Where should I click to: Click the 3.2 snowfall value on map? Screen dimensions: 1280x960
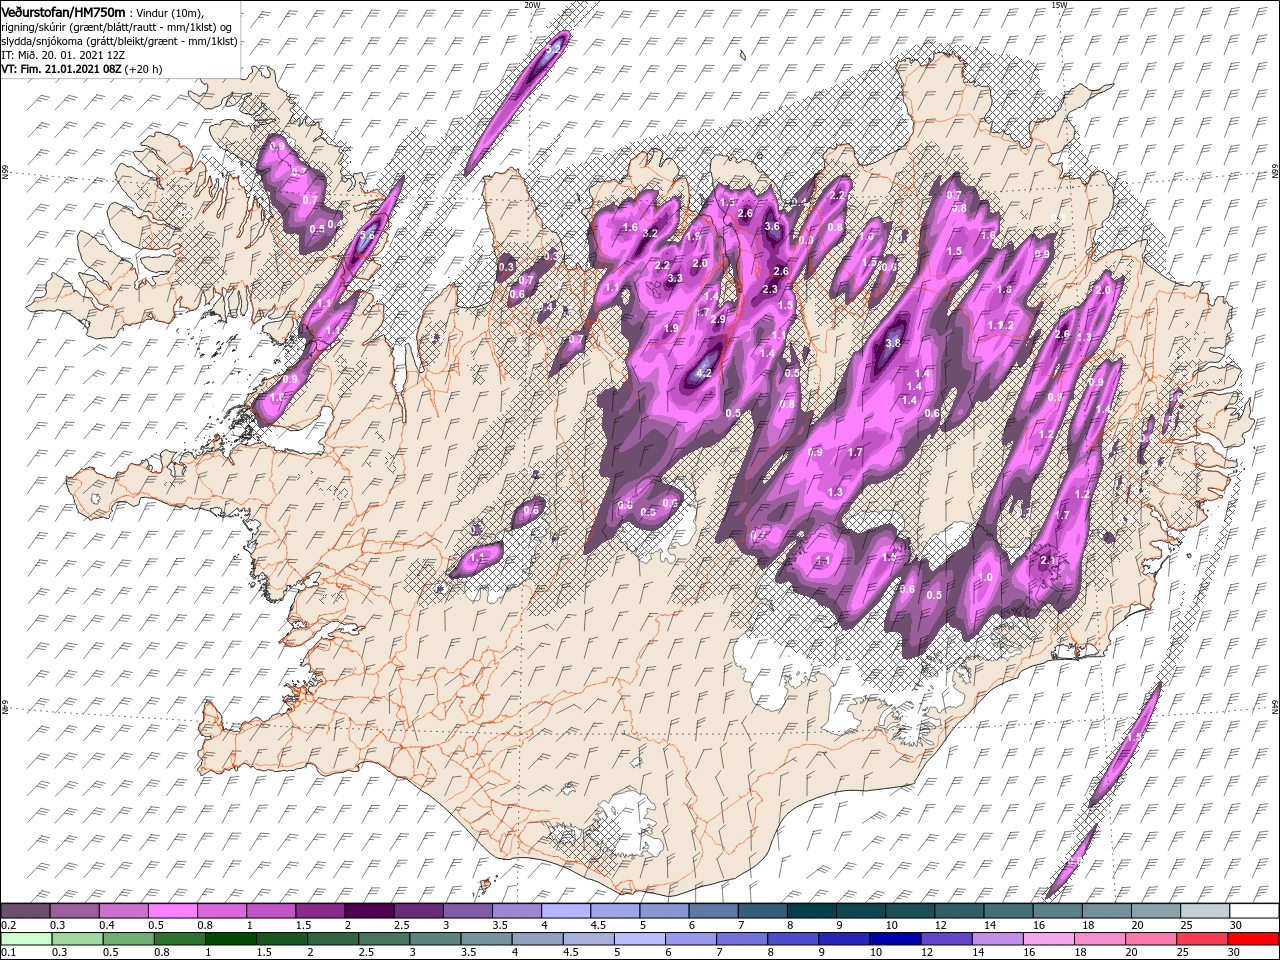click(x=650, y=233)
